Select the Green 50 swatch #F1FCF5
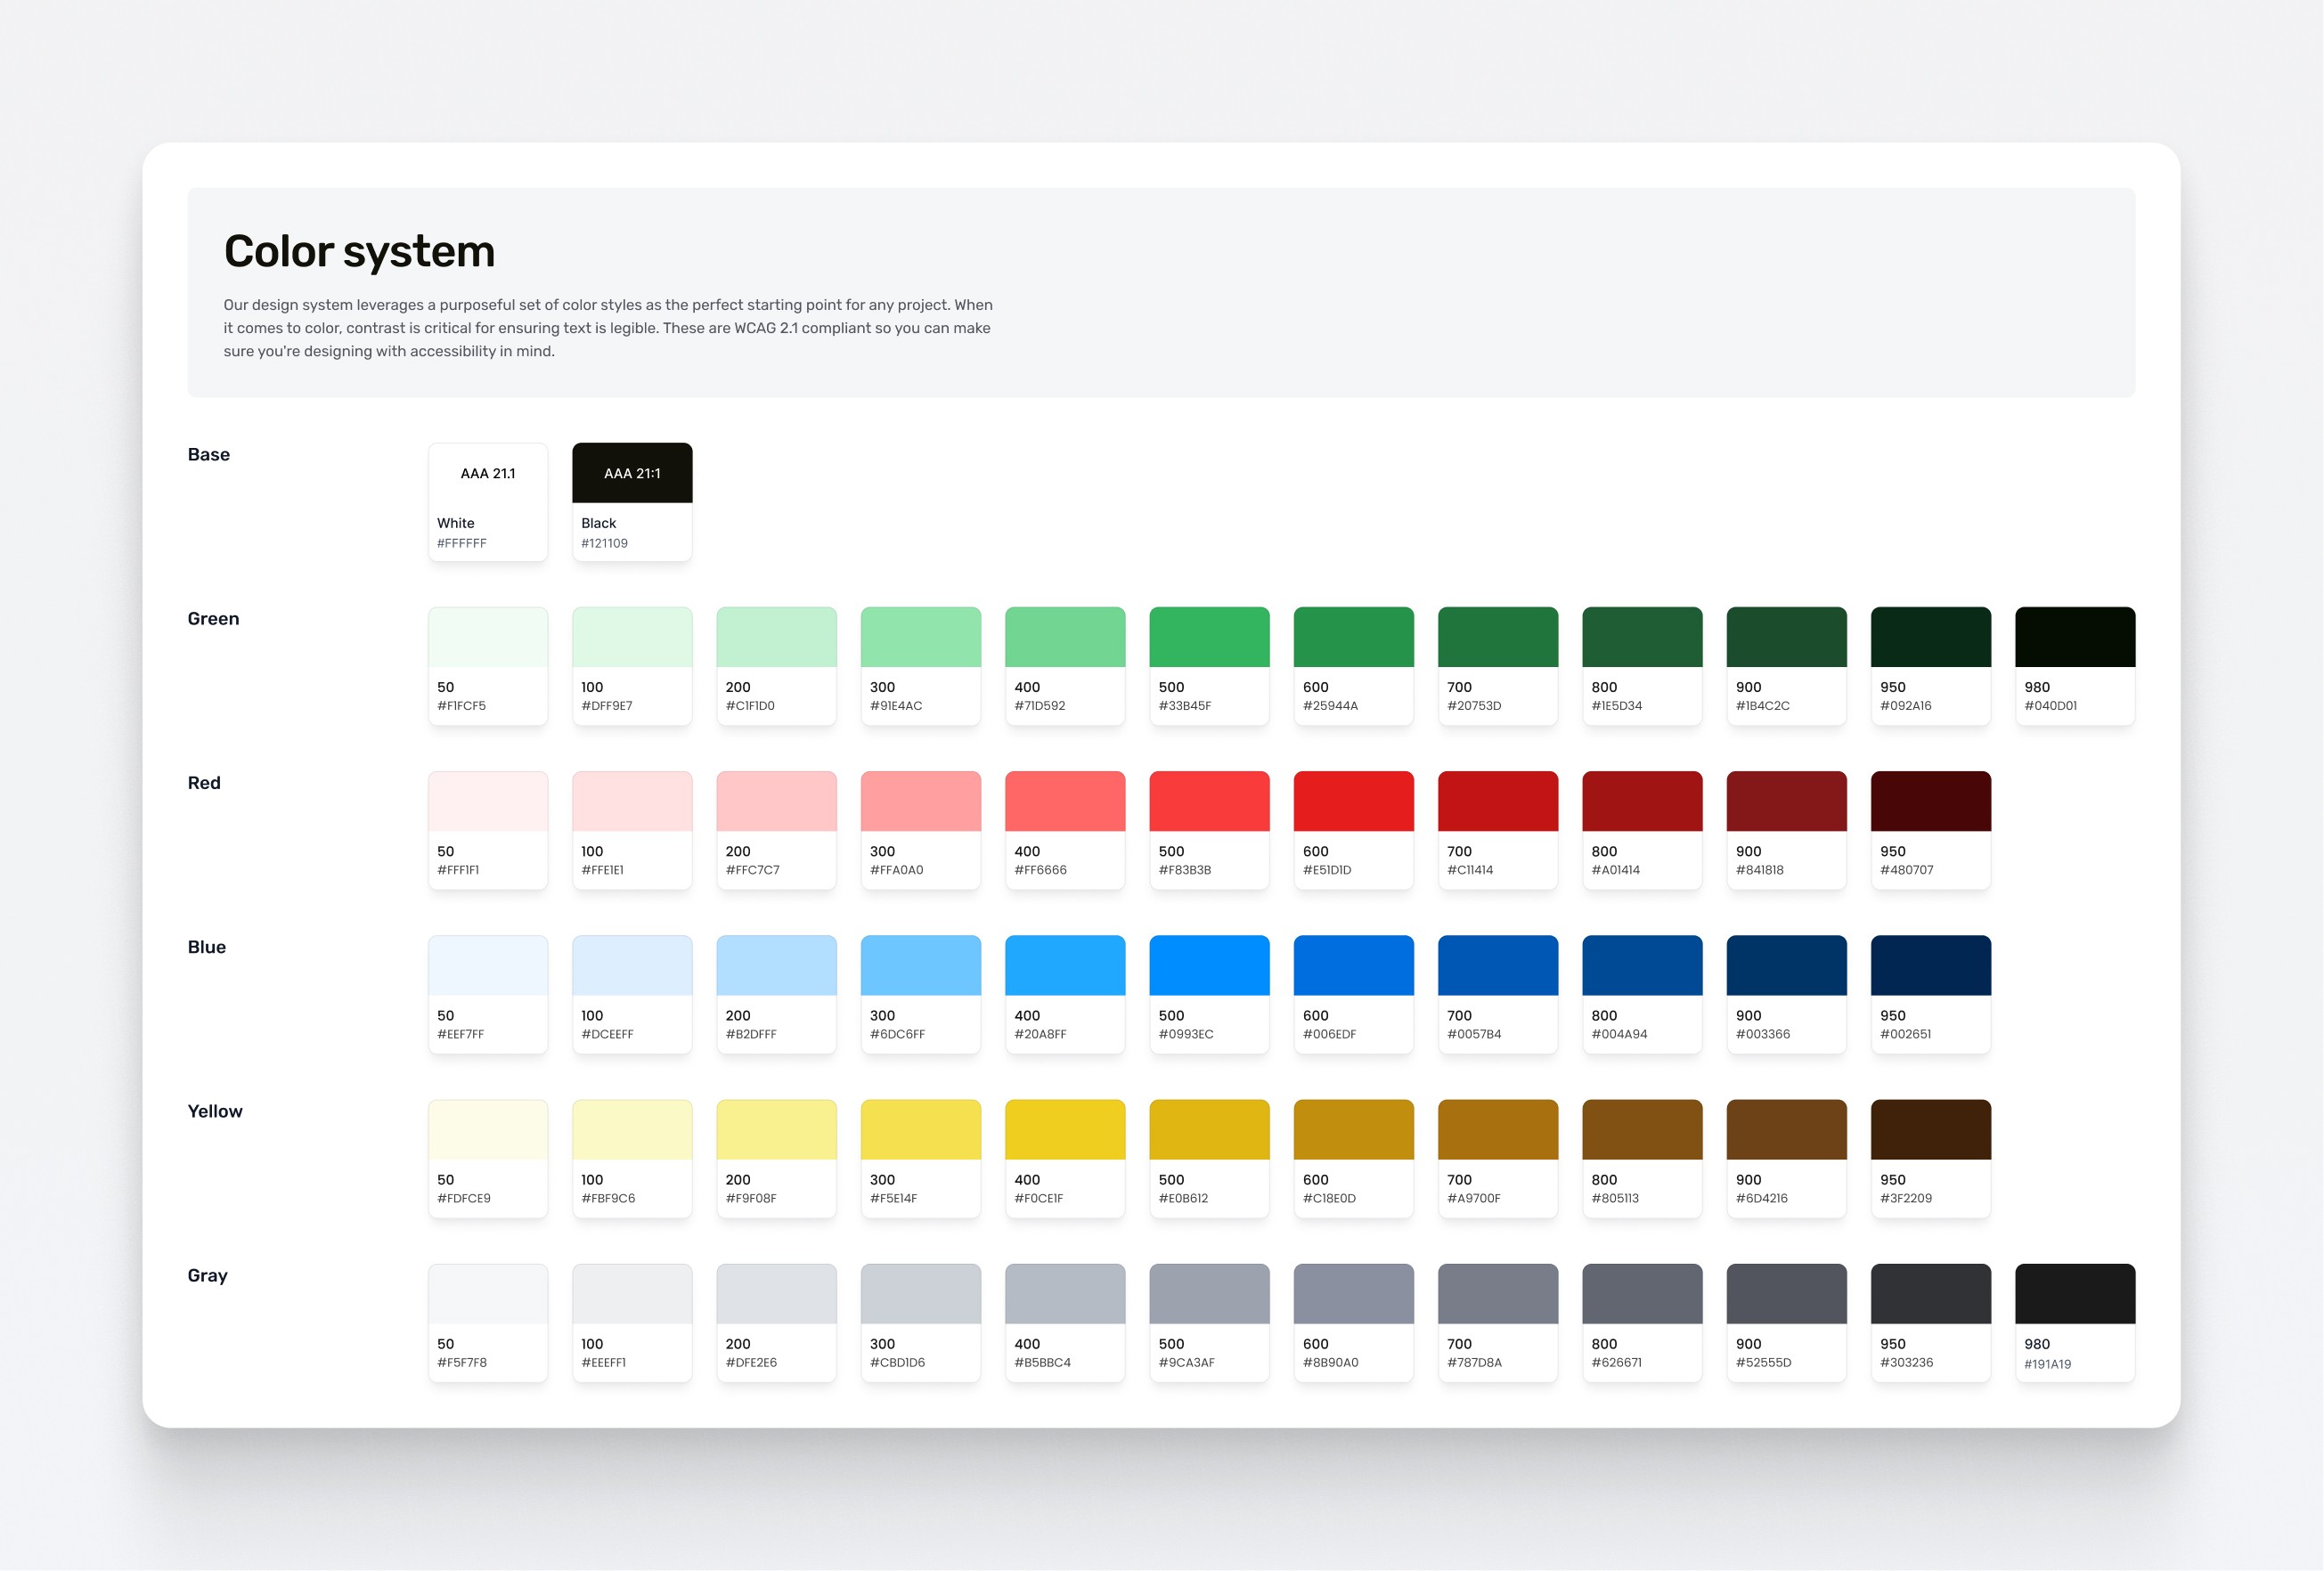 point(488,637)
